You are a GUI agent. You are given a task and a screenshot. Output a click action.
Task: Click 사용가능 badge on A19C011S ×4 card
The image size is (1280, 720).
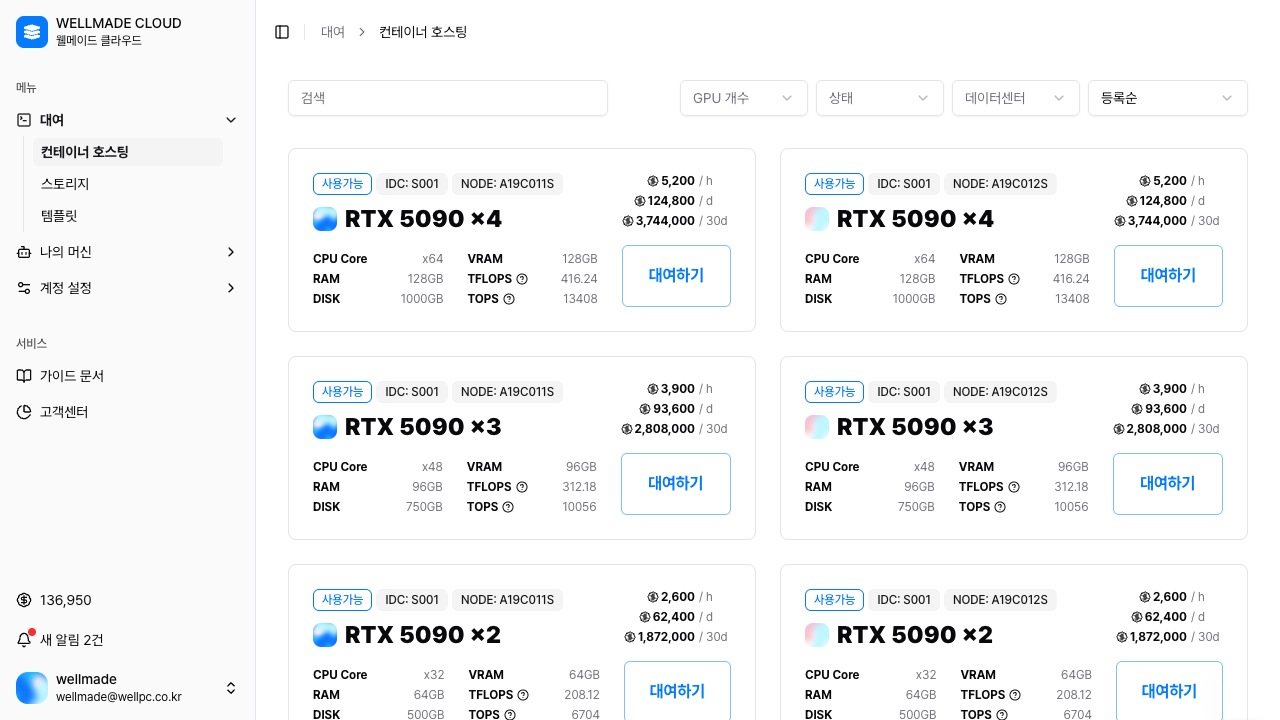342,184
